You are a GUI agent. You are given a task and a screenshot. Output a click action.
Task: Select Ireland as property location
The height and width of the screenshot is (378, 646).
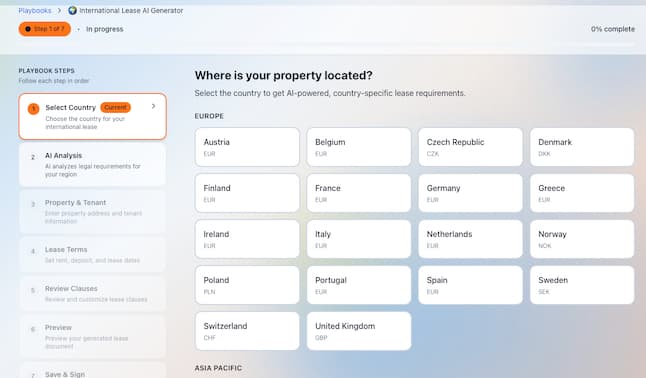tap(247, 239)
